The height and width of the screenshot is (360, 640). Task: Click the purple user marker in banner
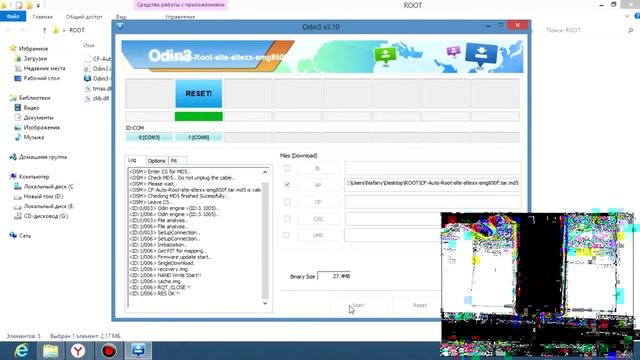453,52
